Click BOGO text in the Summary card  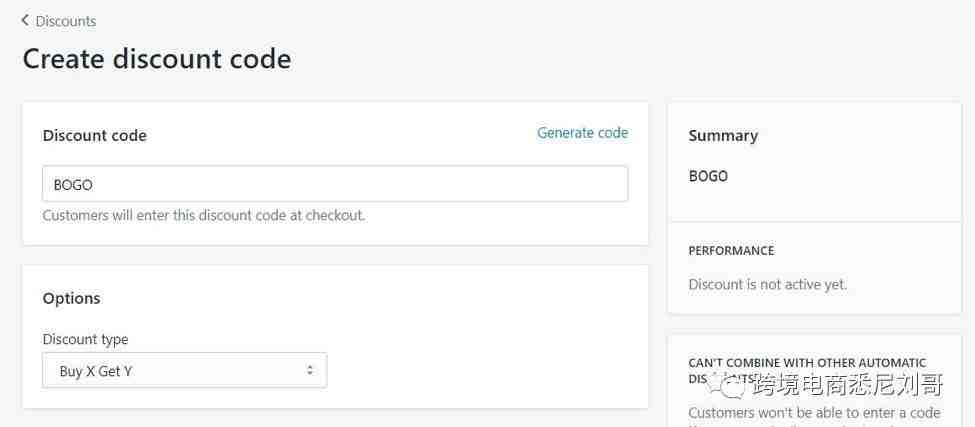(708, 176)
